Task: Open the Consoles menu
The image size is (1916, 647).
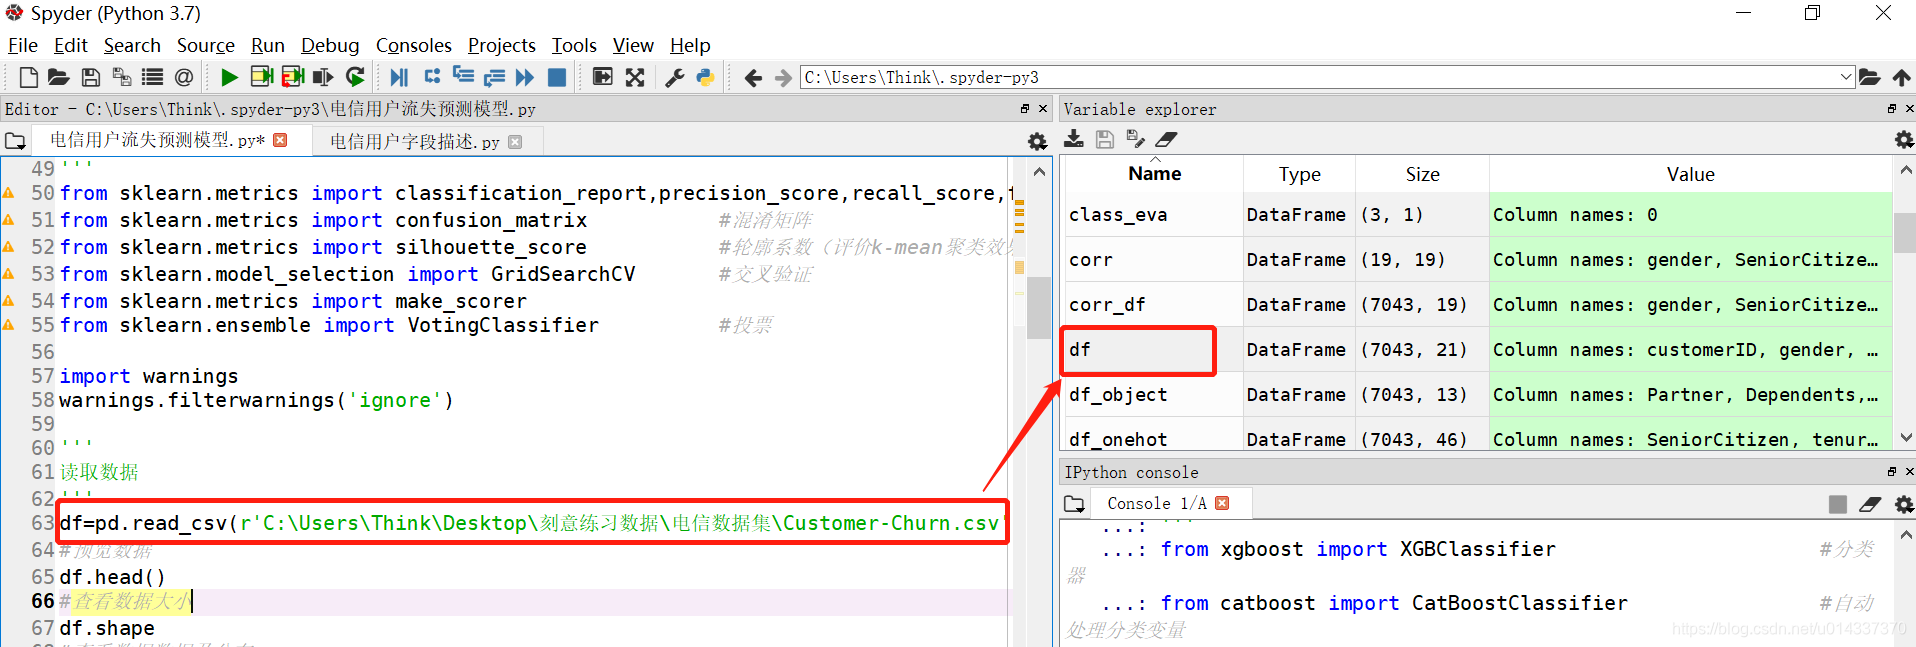Action: pyautogui.click(x=414, y=45)
